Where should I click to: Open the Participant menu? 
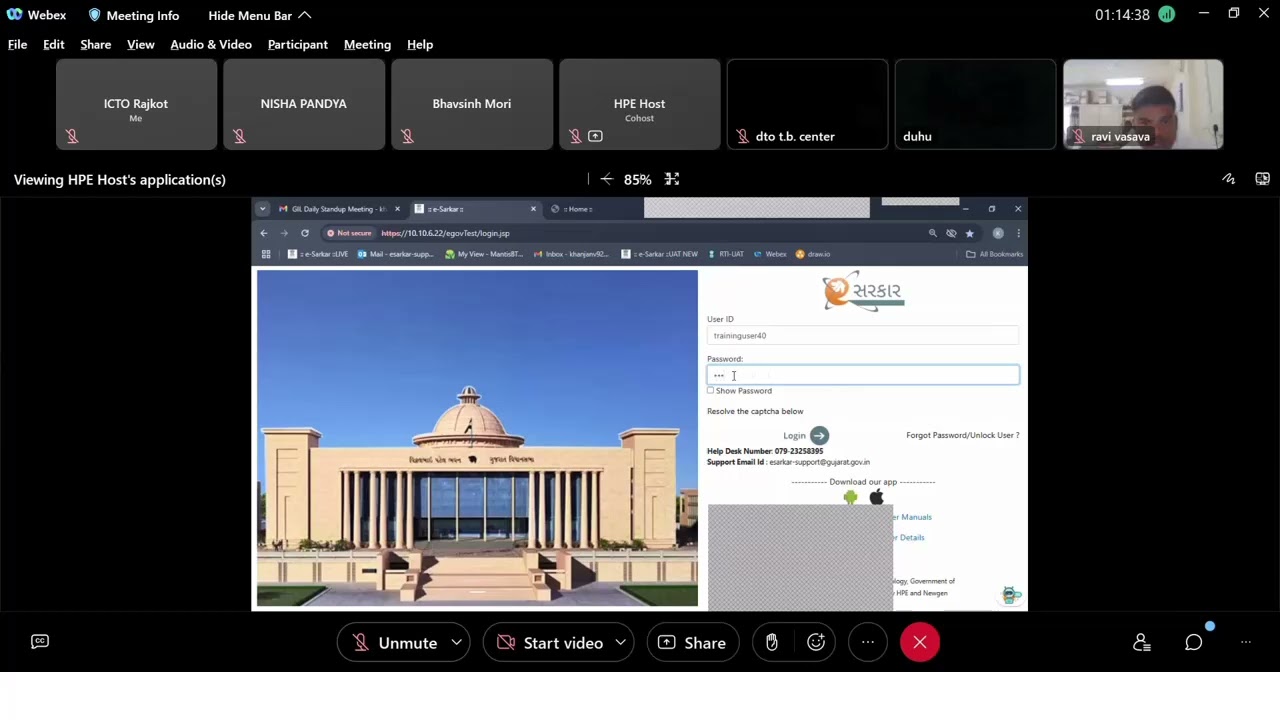pyautogui.click(x=297, y=44)
